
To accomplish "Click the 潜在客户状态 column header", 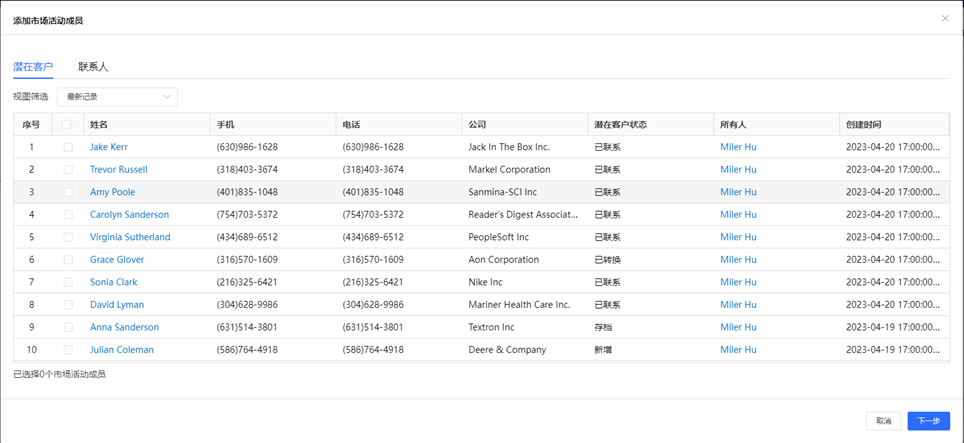I will (x=620, y=125).
